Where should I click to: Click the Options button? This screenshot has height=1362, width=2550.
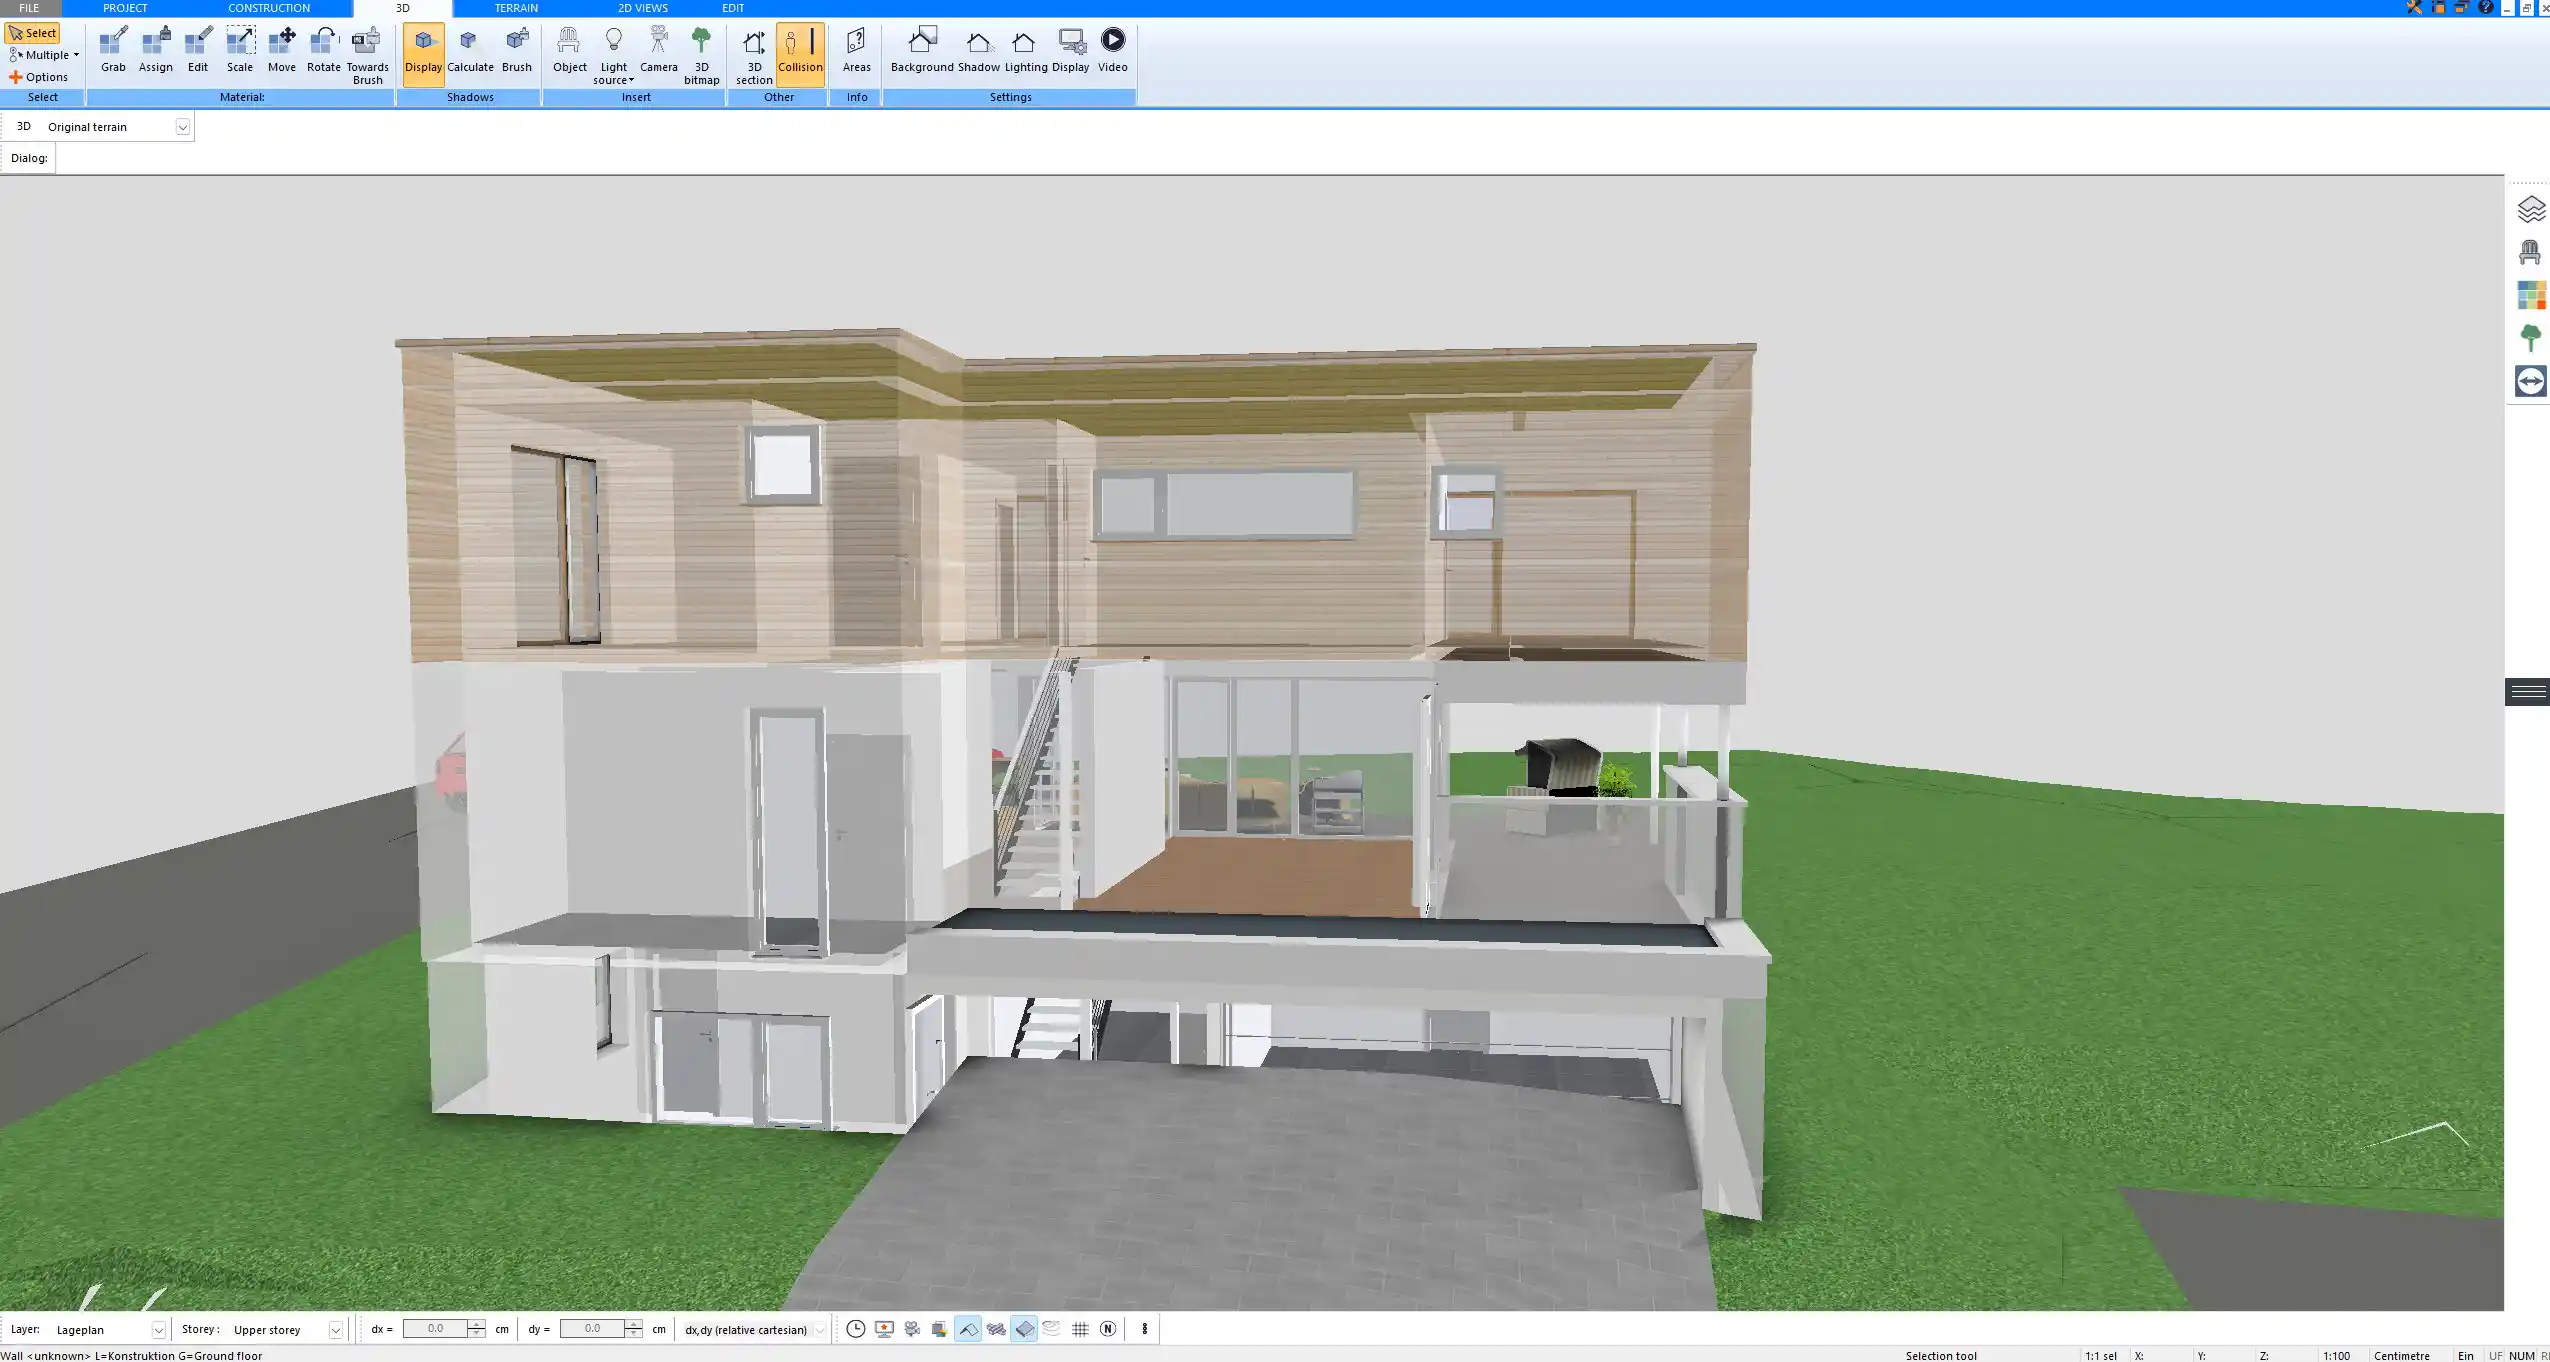(39, 77)
